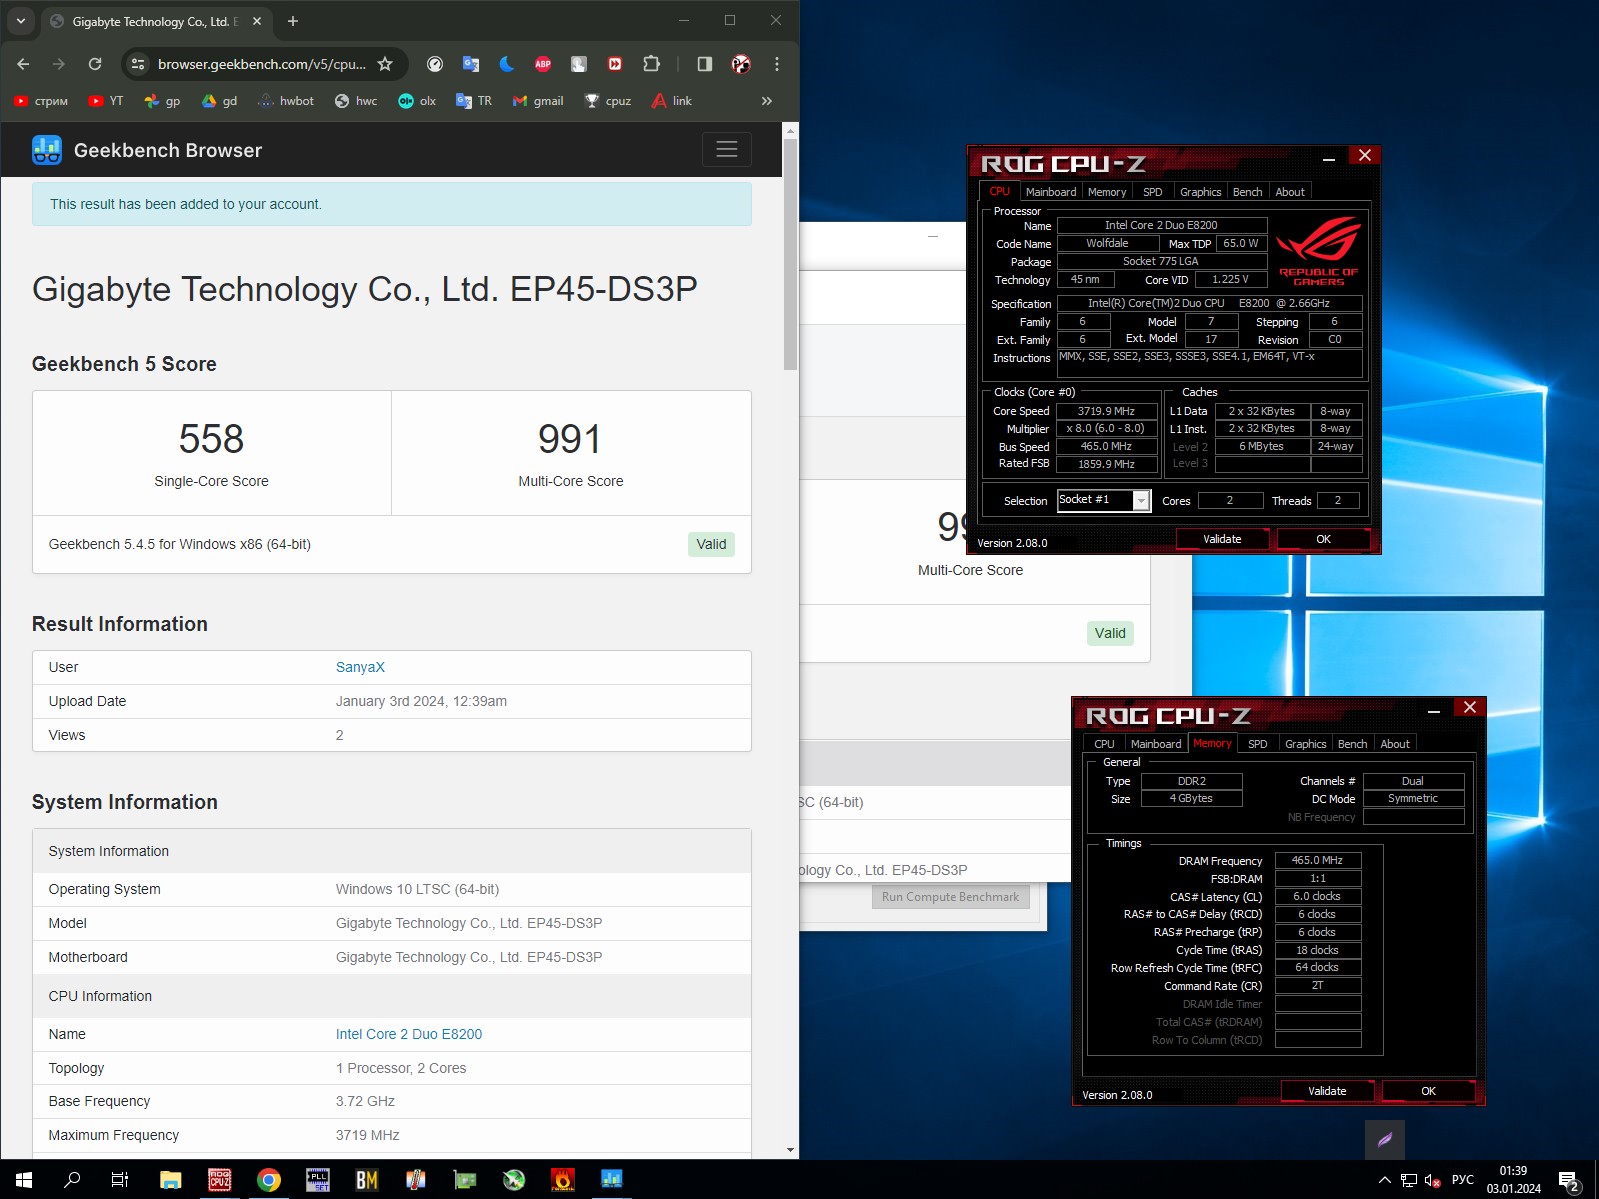Click the Valid badge on Geekbench page

coord(711,544)
